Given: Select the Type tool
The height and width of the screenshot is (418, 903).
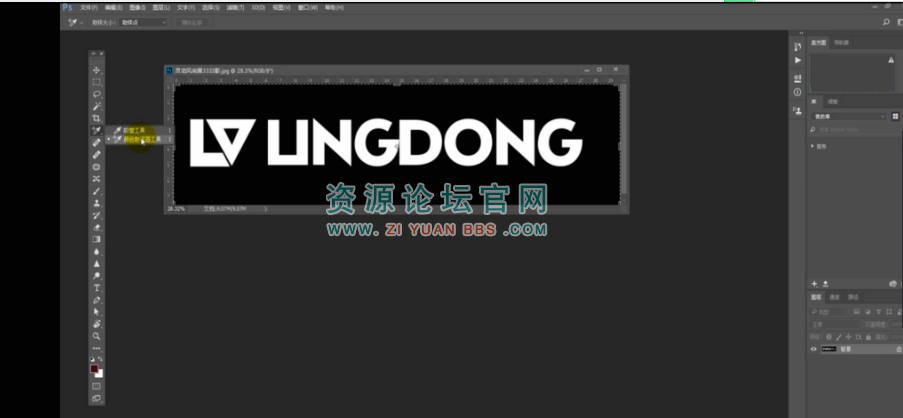Looking at the screenshot, I should tap(96, 288).
